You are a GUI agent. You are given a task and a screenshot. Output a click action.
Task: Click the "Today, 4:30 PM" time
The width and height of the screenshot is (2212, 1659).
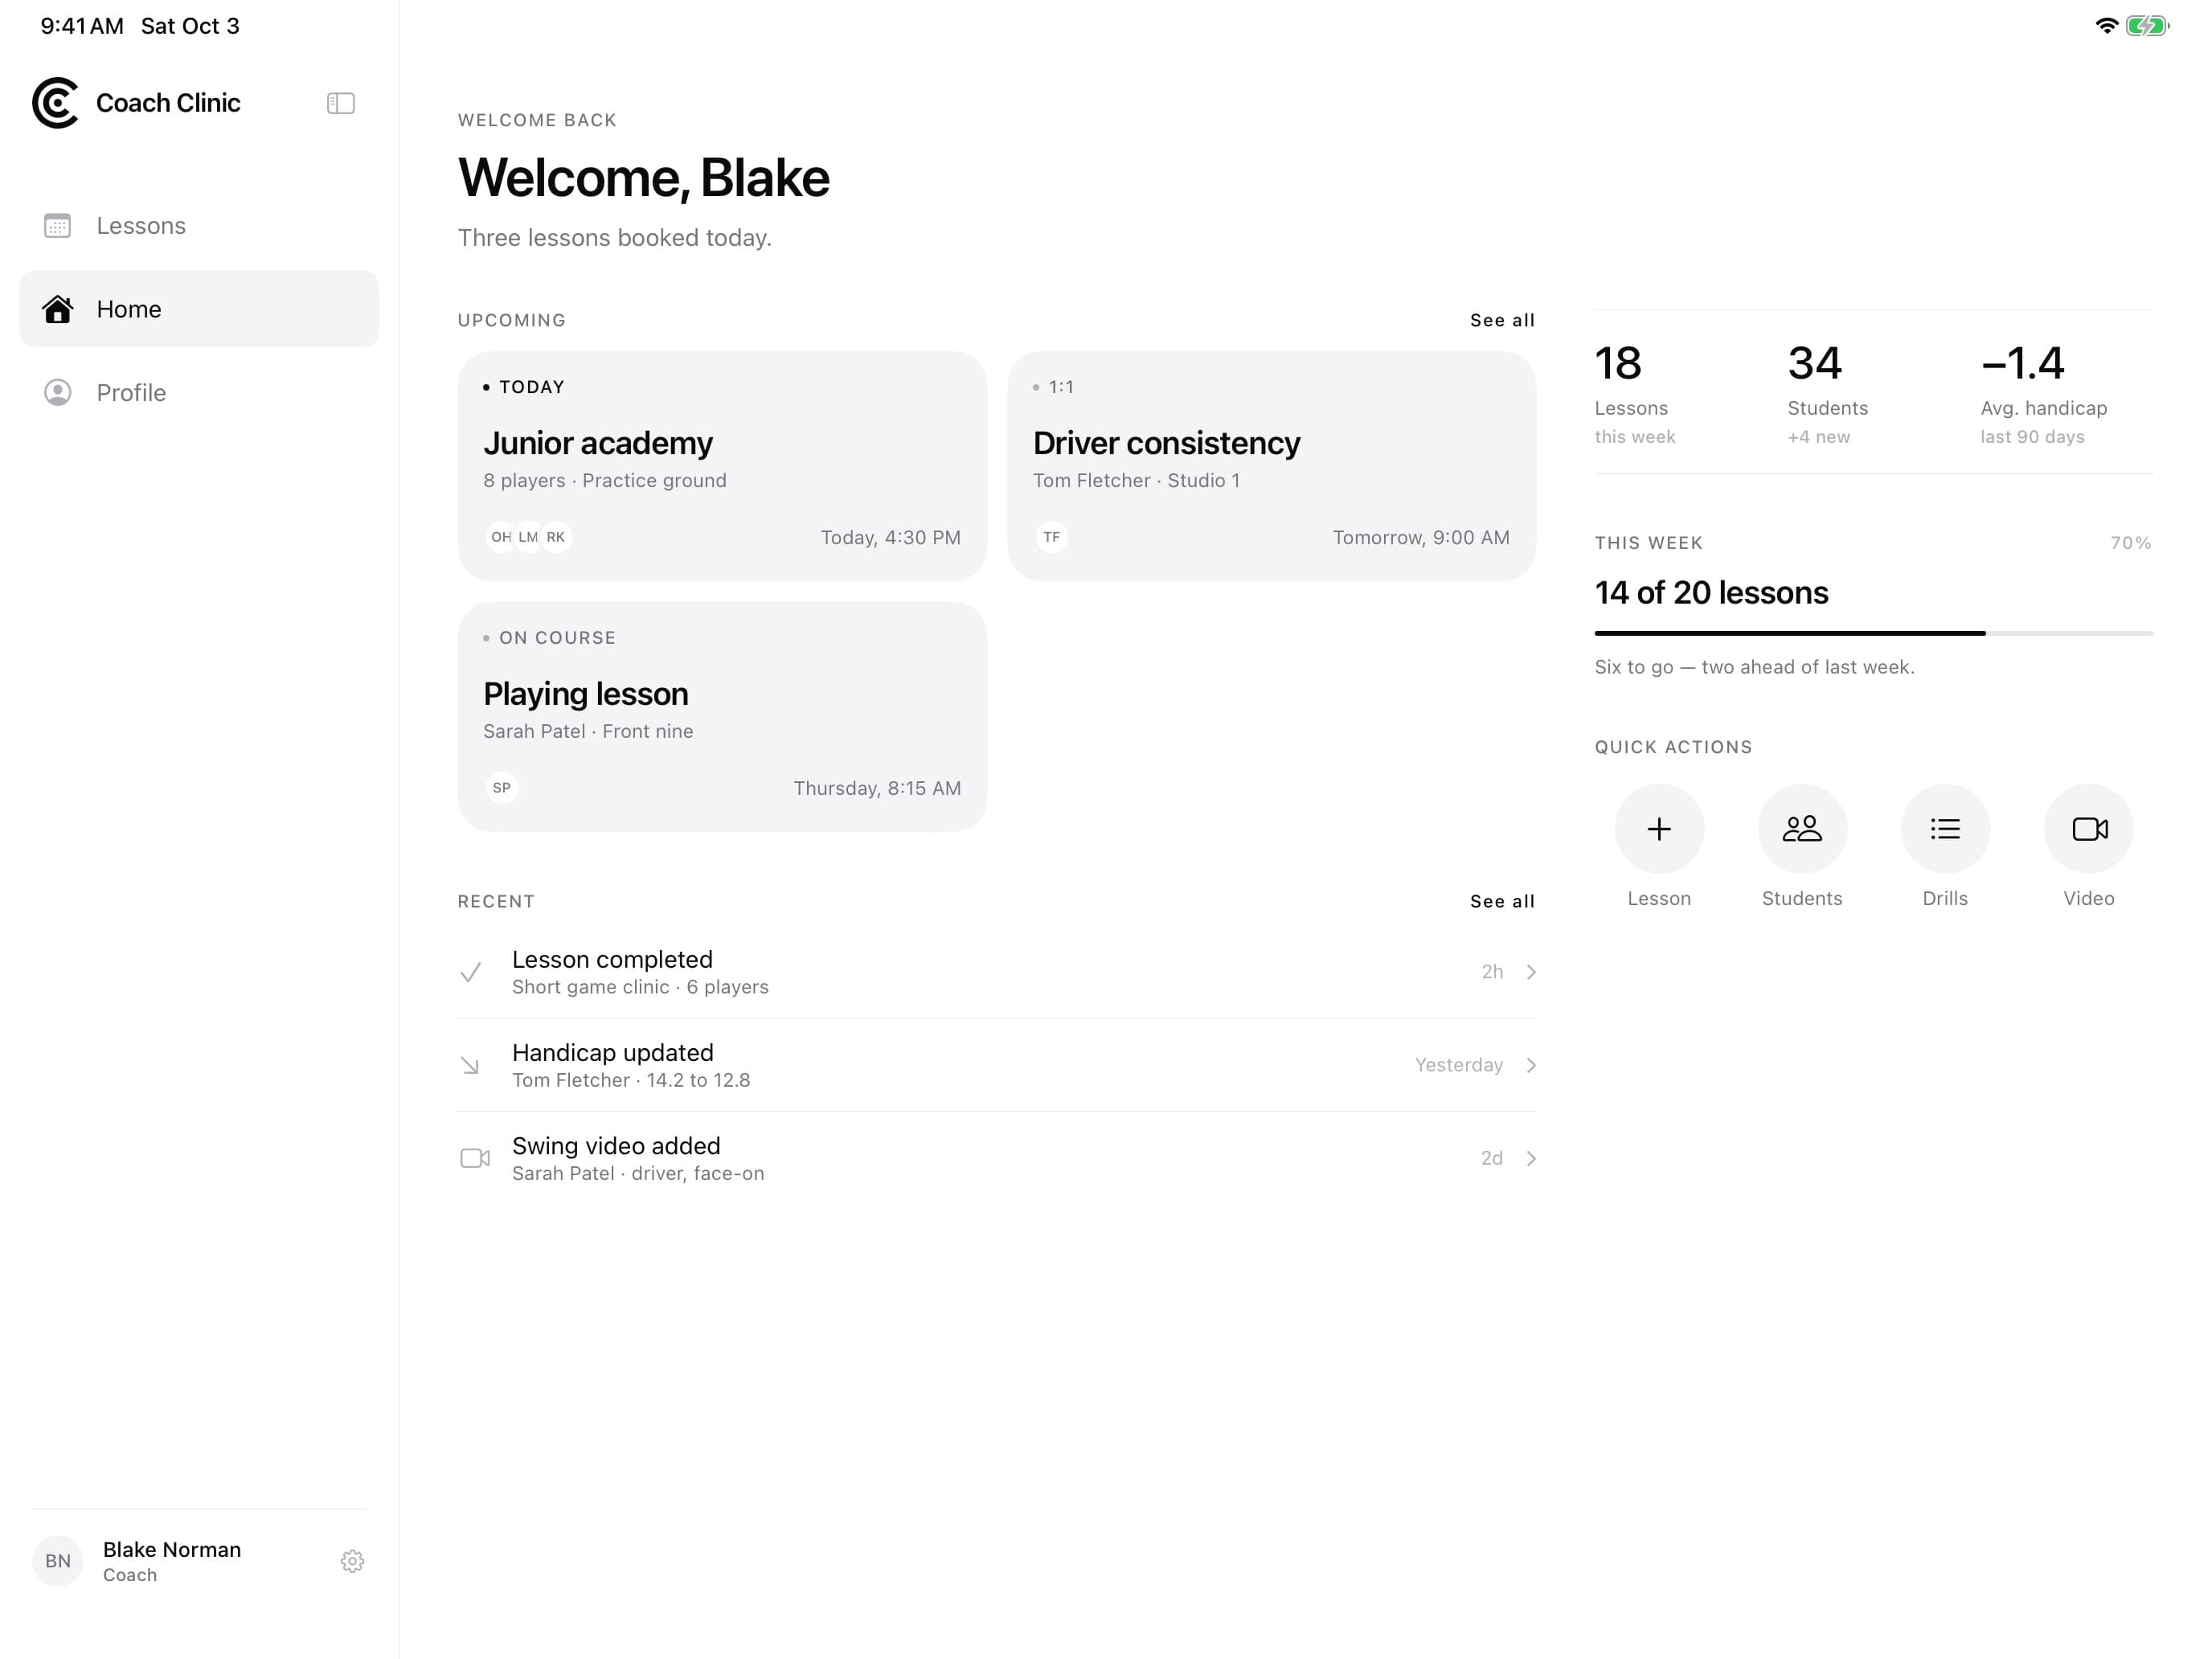[890, 537]
